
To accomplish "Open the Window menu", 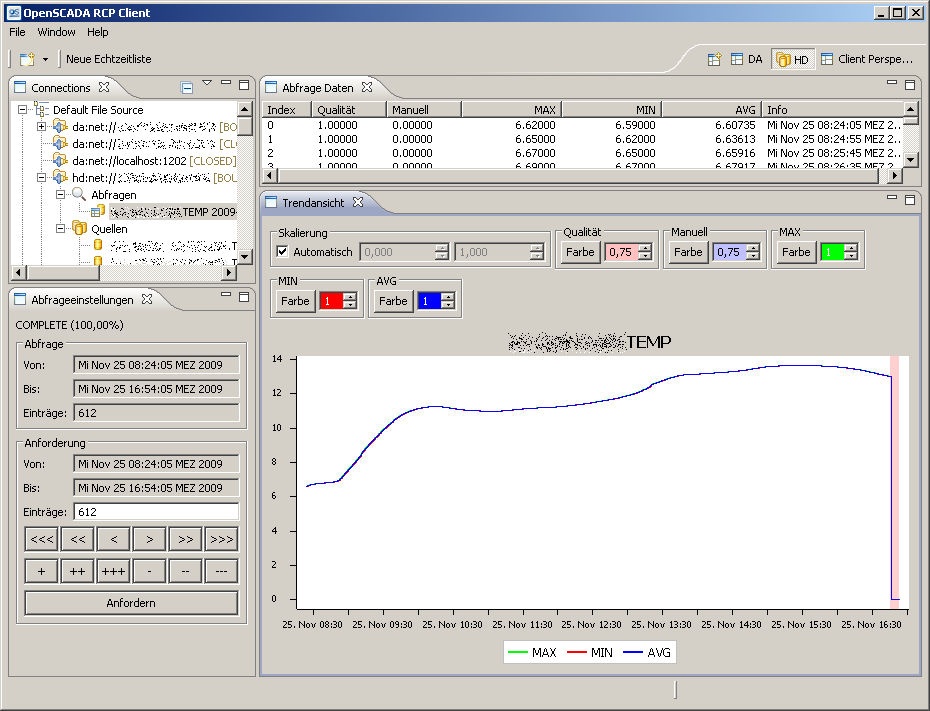I will point(56,32).
